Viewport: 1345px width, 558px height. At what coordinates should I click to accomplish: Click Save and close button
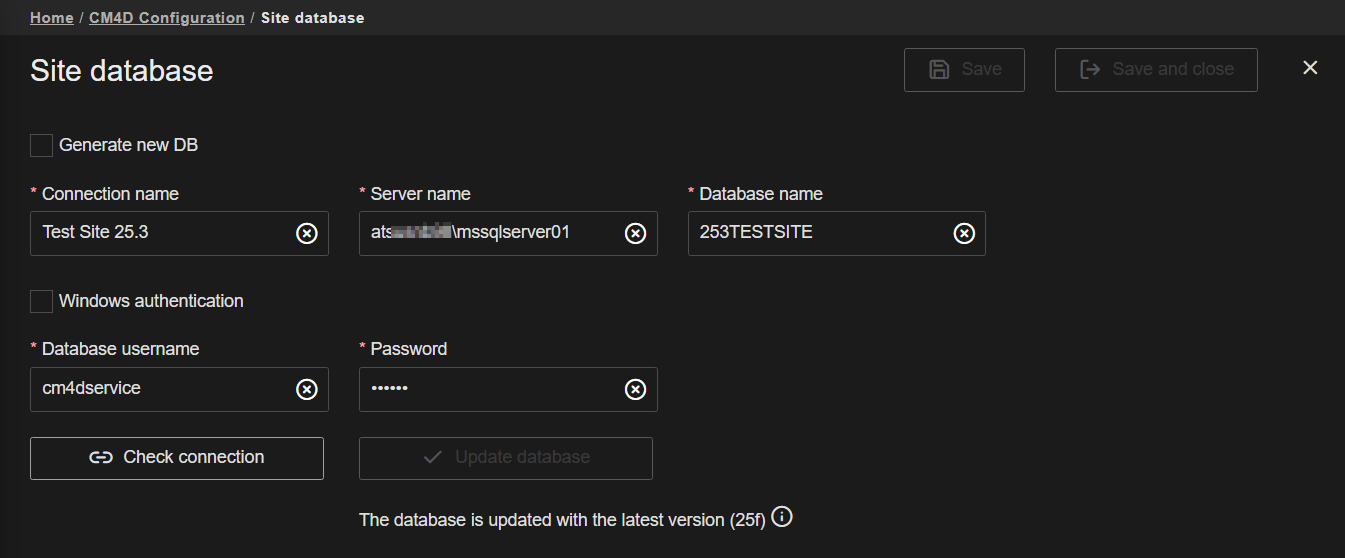pyautogui.click(x=1156, y=70)
